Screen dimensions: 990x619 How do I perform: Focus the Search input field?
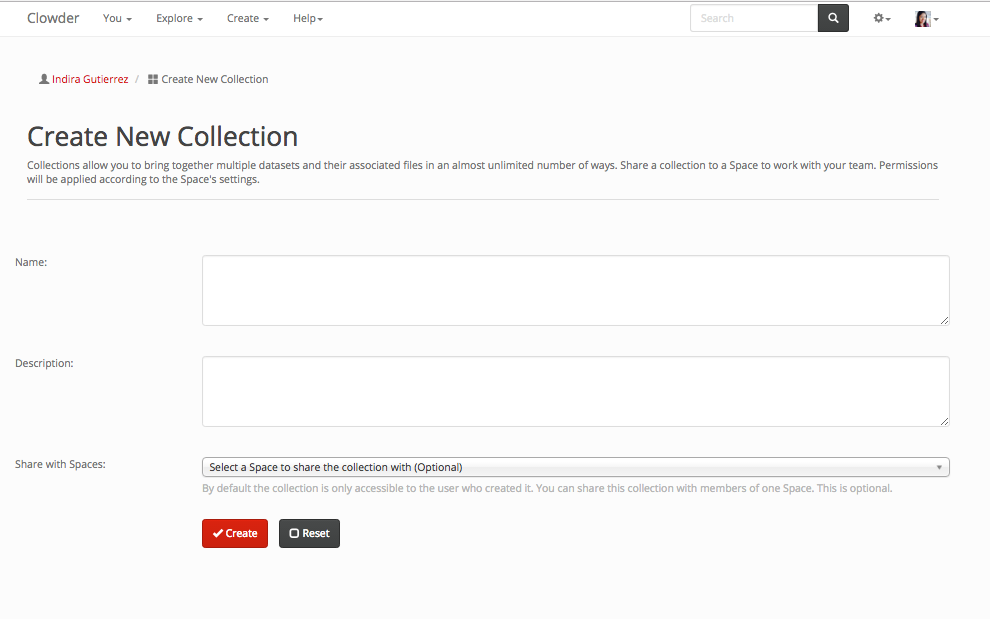(753, 18)
